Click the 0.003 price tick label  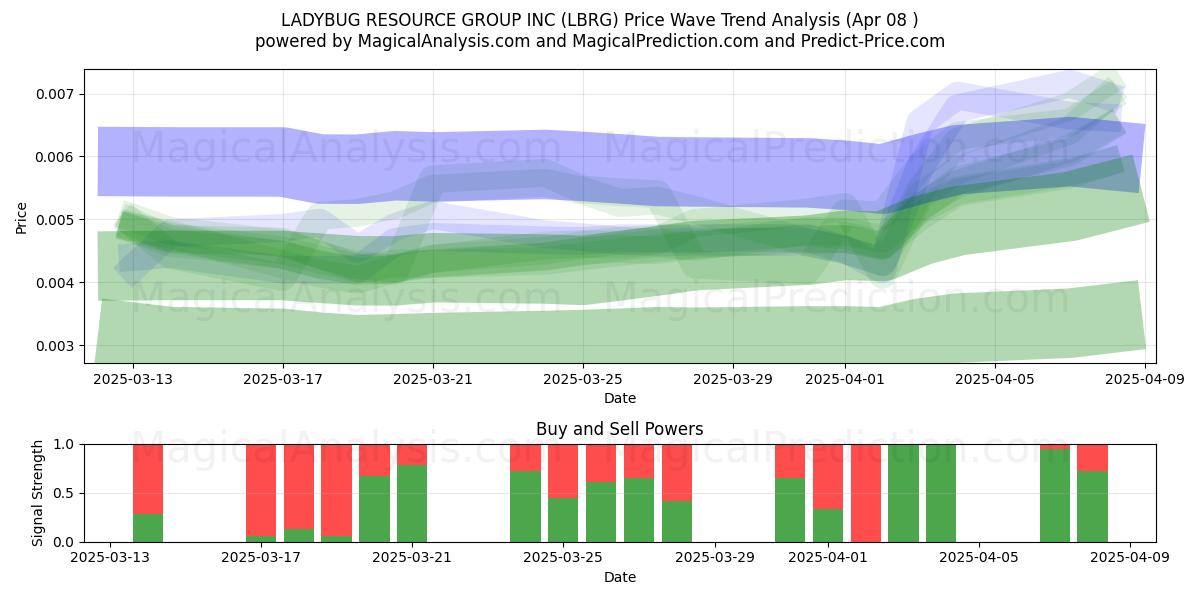tap(56, 346)
